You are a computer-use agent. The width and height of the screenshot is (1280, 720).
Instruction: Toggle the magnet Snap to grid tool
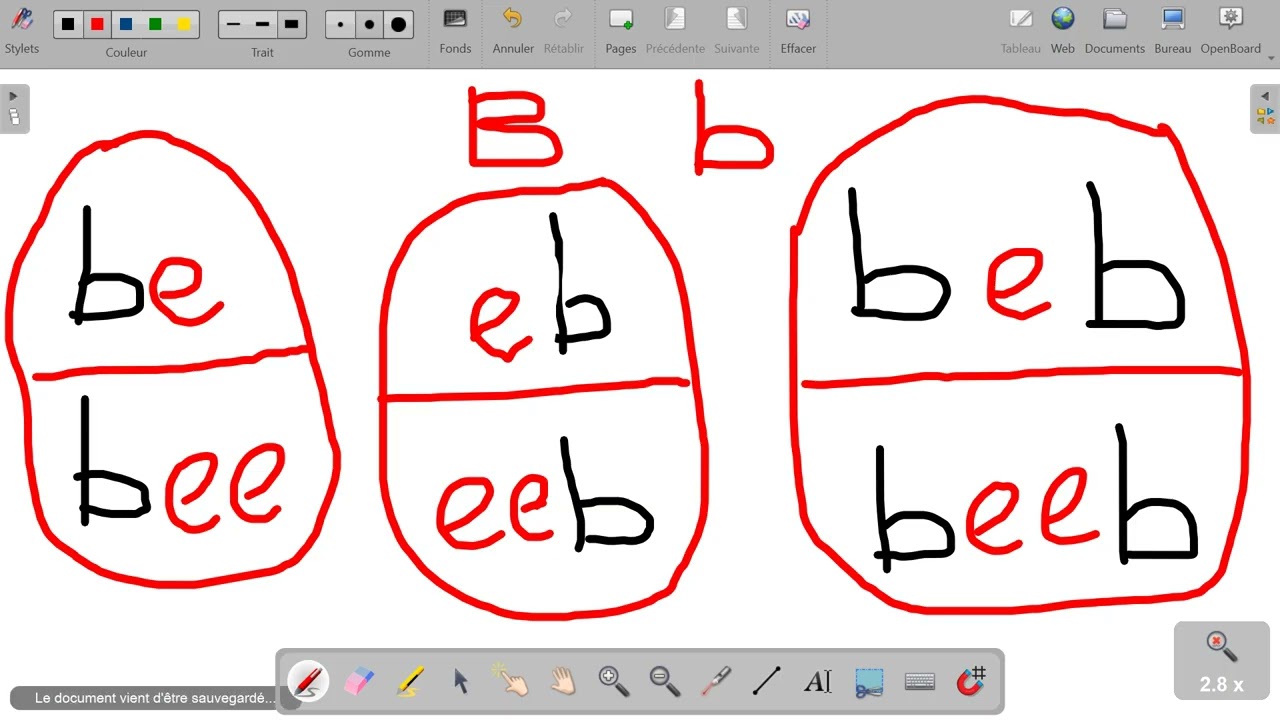971,681
